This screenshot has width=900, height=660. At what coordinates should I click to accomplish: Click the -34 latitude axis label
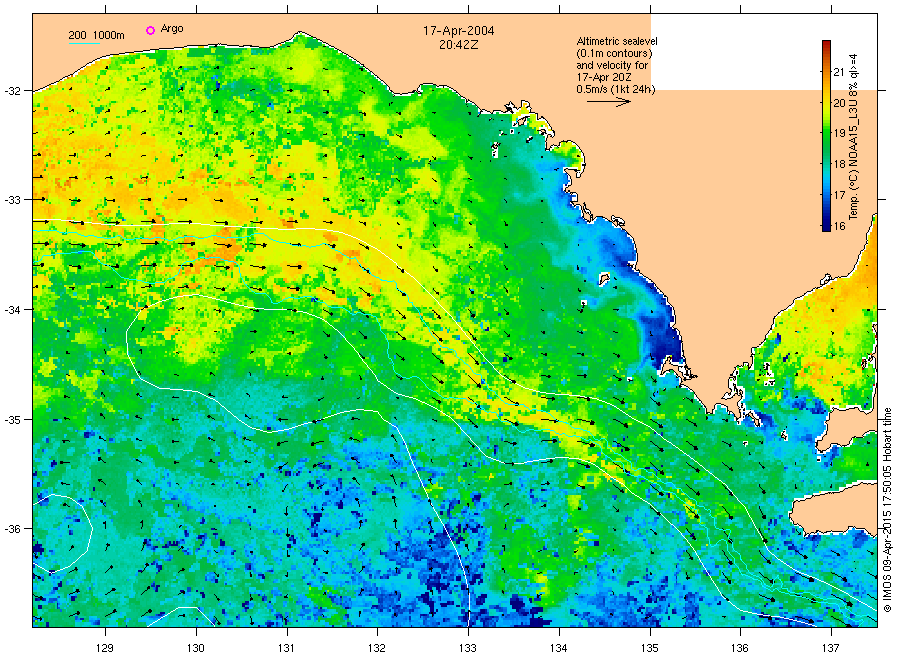[11, 310]
